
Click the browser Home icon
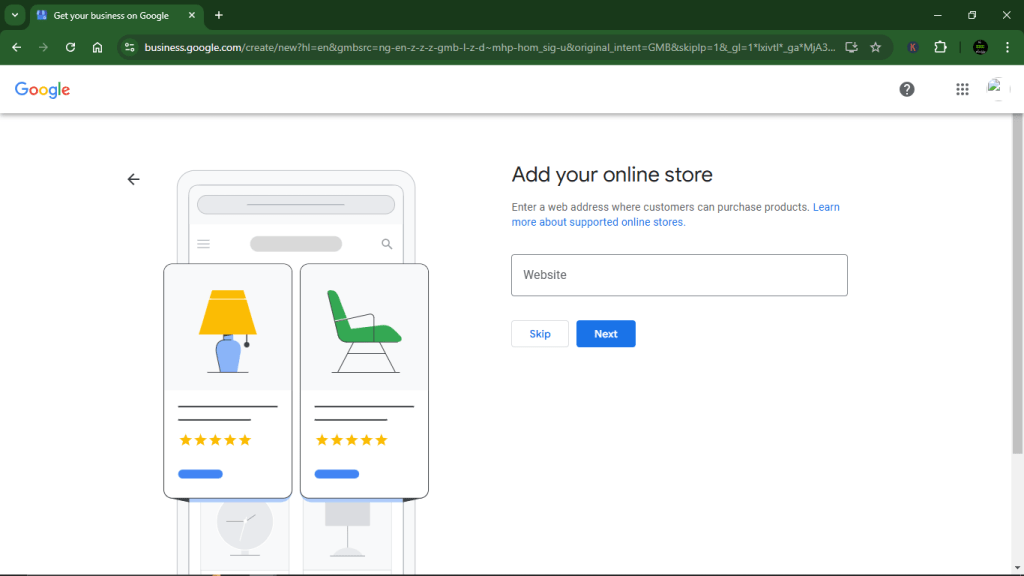click(x=96, y=46)
